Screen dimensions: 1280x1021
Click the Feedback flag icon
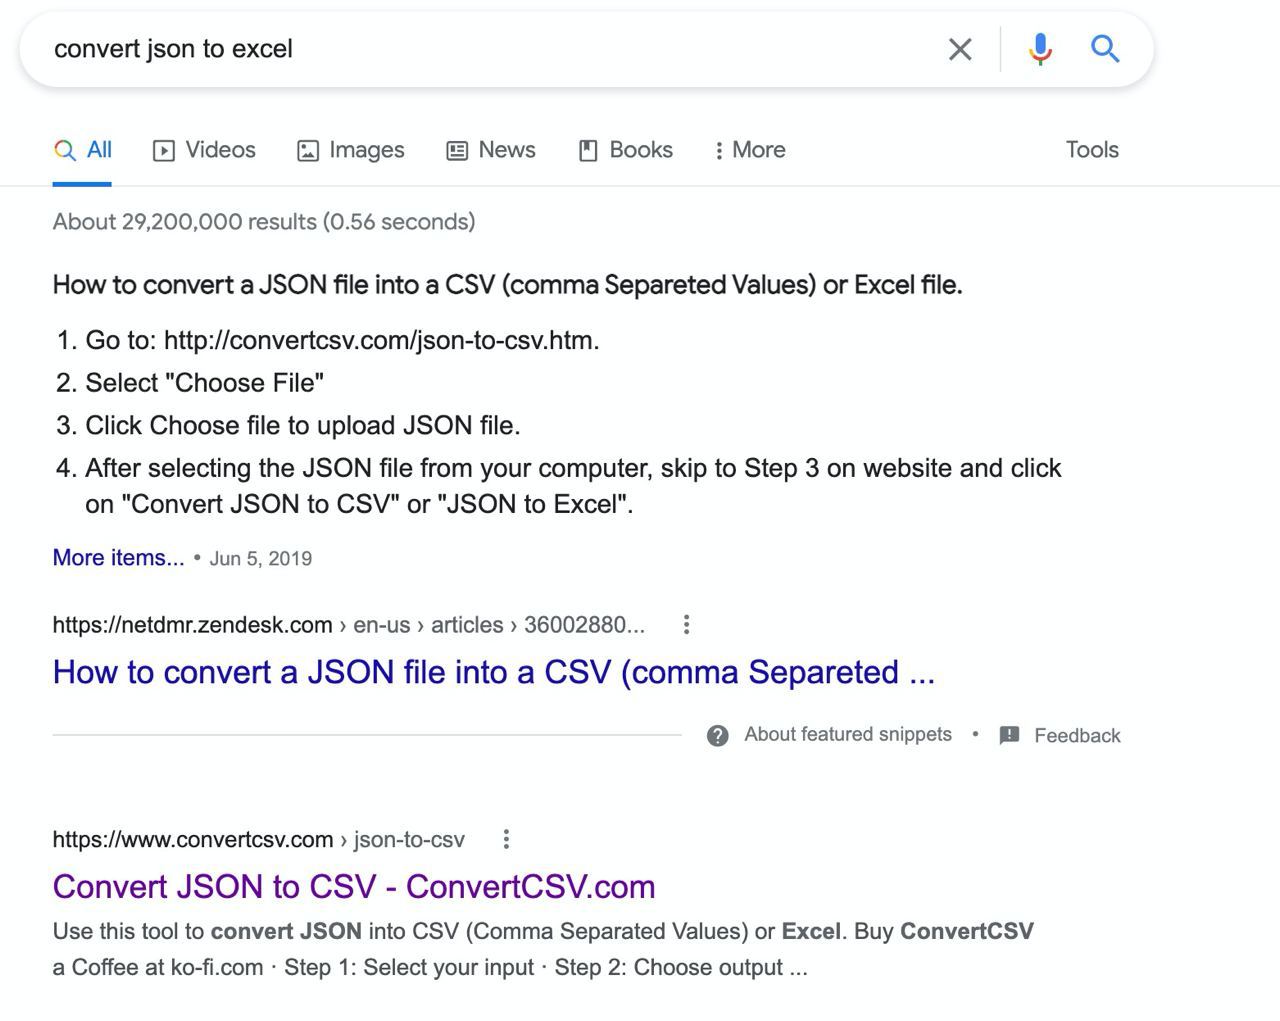[1009, 736]
